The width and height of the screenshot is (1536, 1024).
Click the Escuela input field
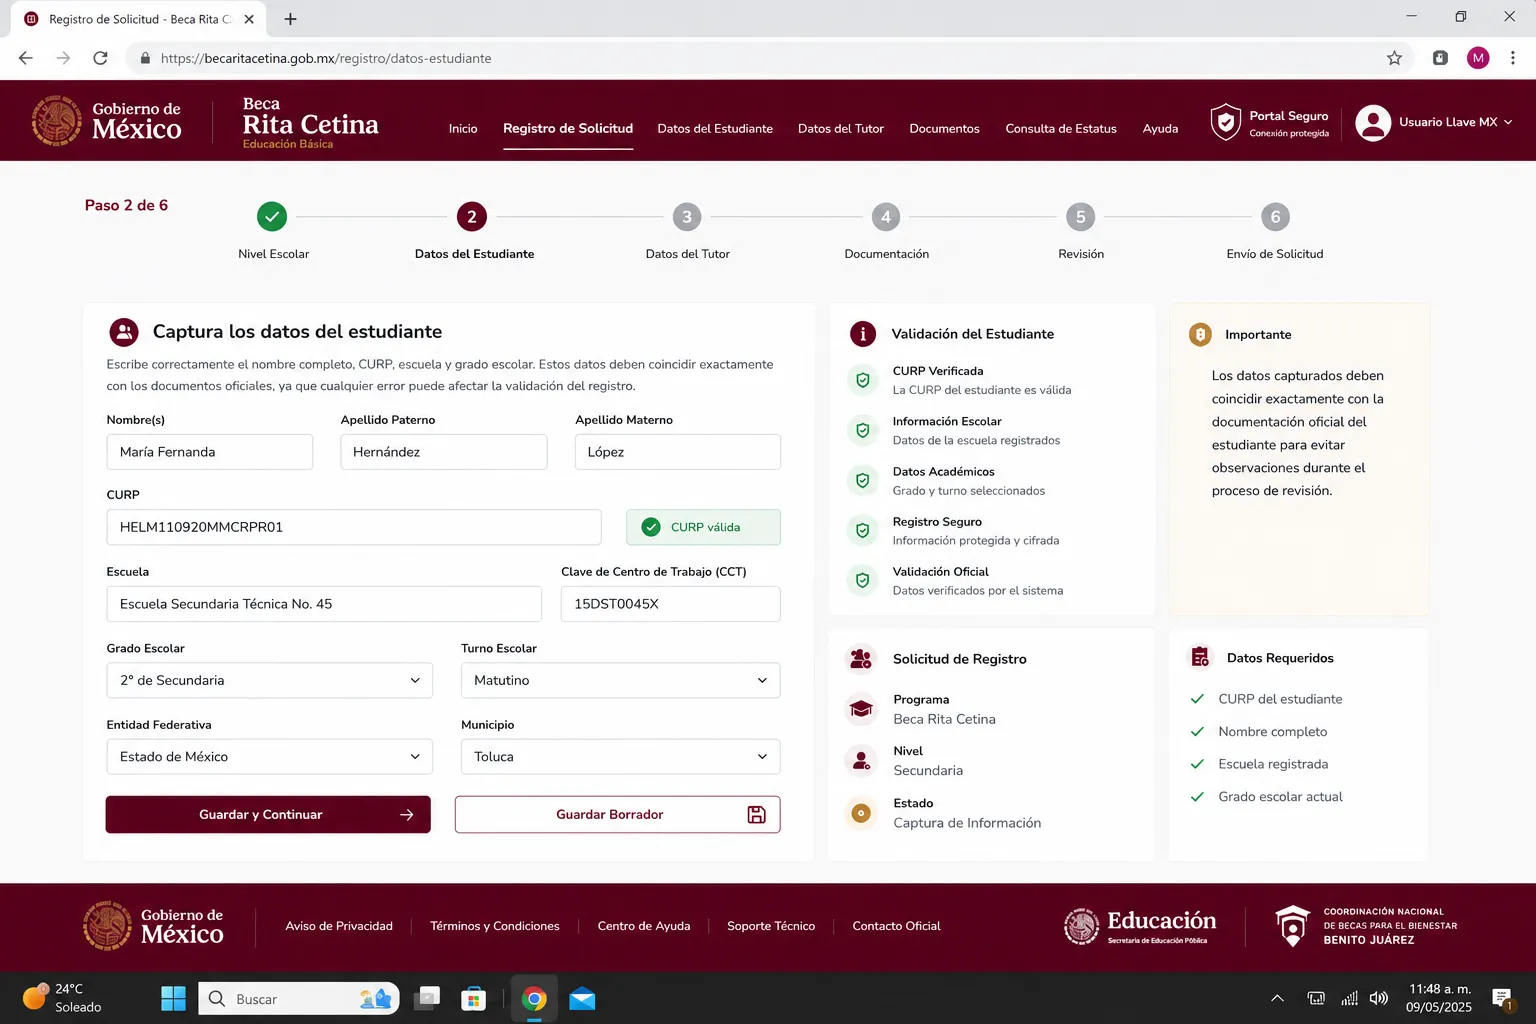click(x=324, y=604)
